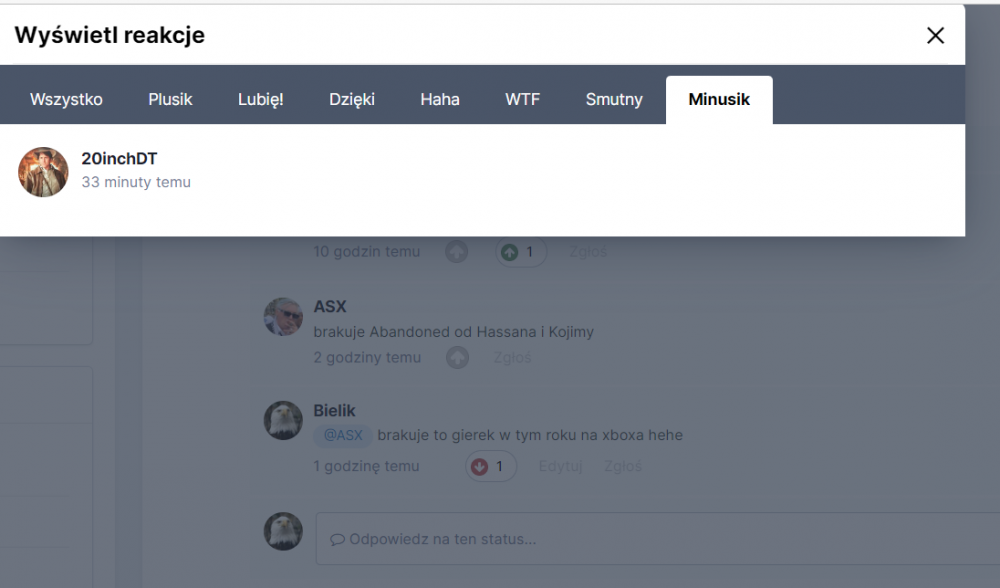Open the 20inchDT username link
Image resolution: width=1000 pixels, height=588 pixels.
click(x=119, y=159)
